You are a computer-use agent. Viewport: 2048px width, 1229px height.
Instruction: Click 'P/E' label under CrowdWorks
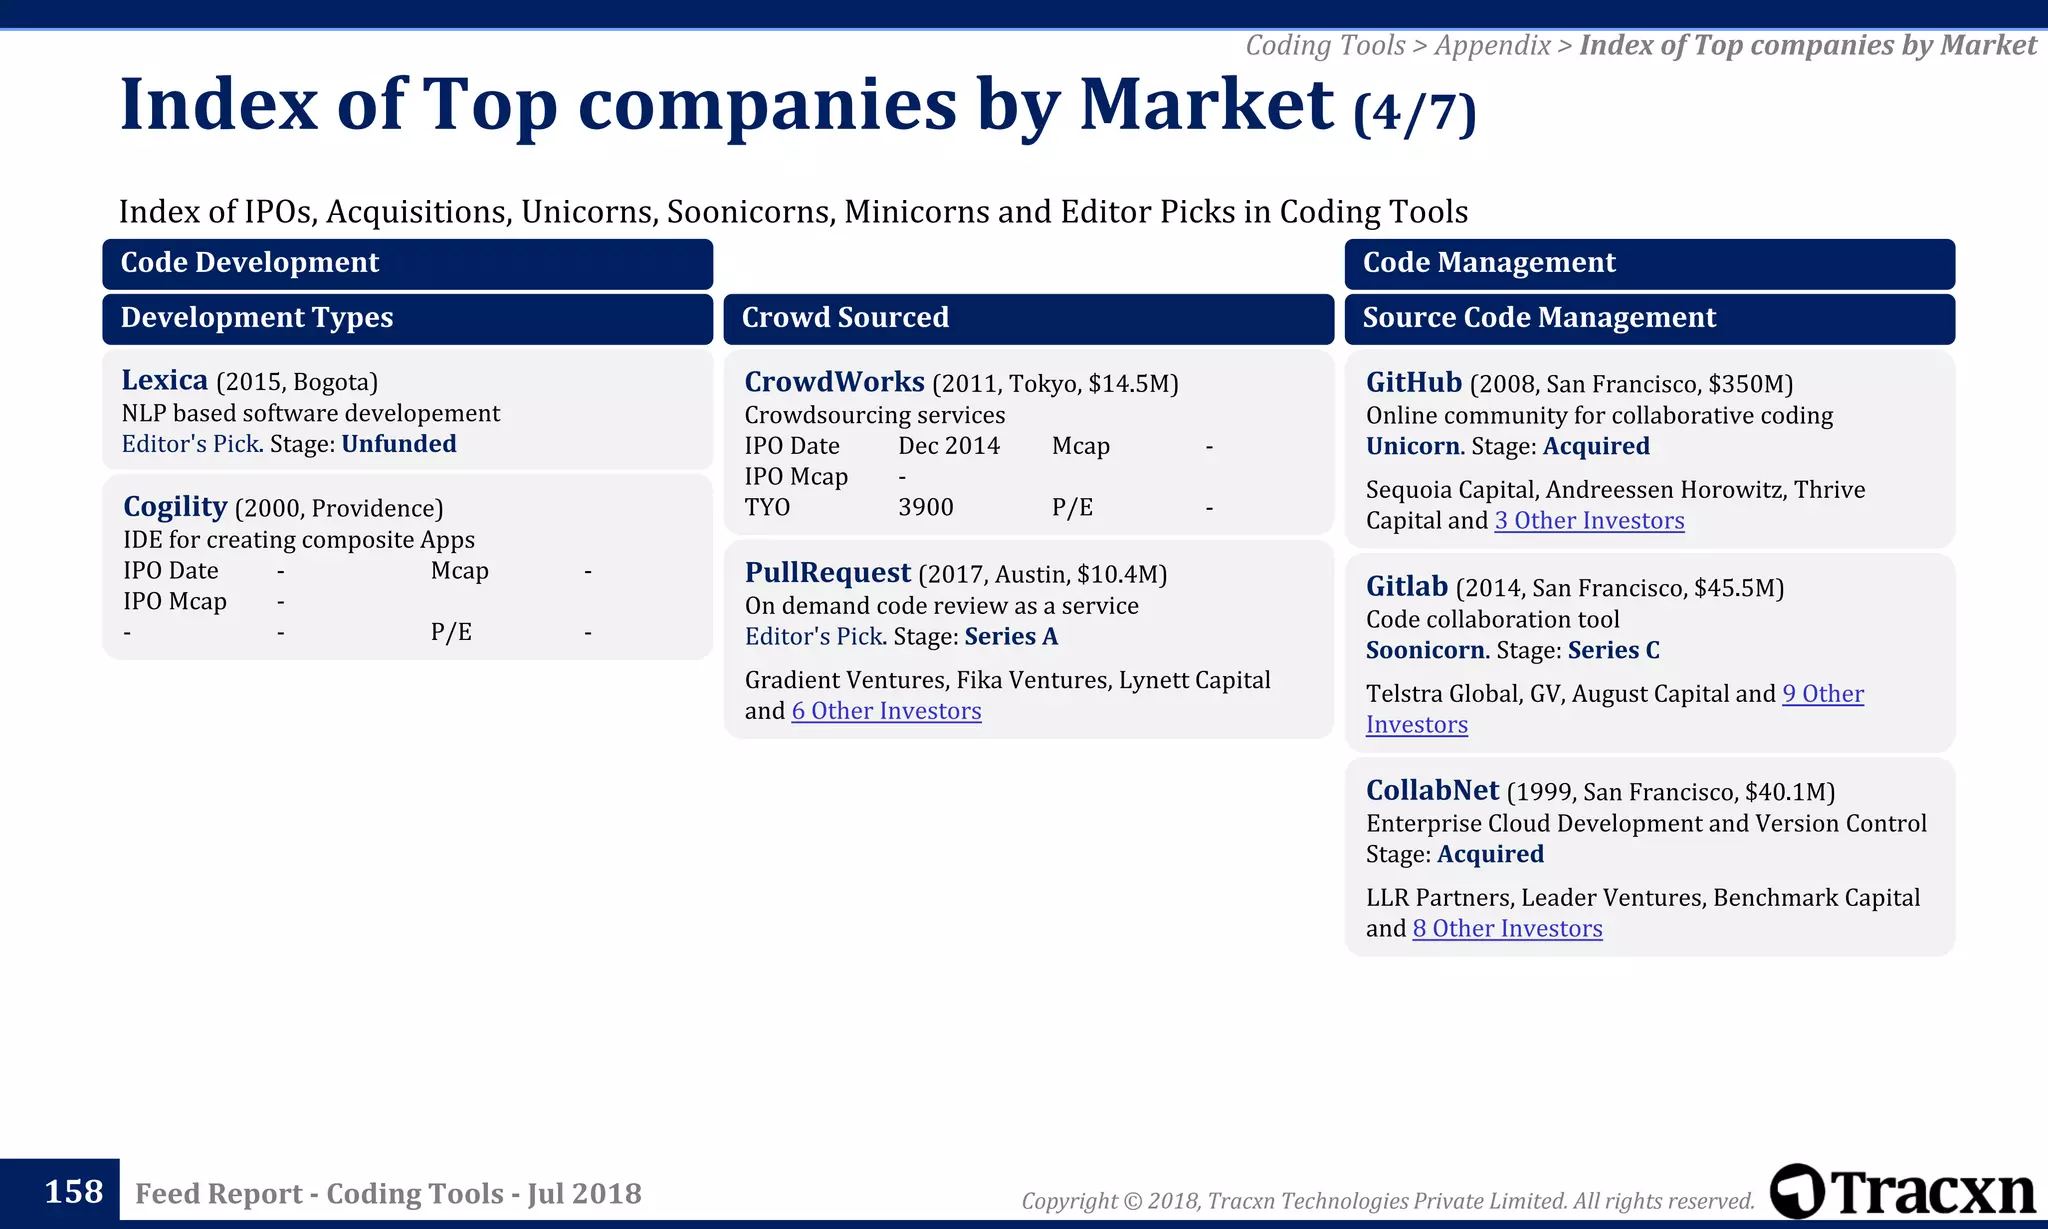(1072, 507)
